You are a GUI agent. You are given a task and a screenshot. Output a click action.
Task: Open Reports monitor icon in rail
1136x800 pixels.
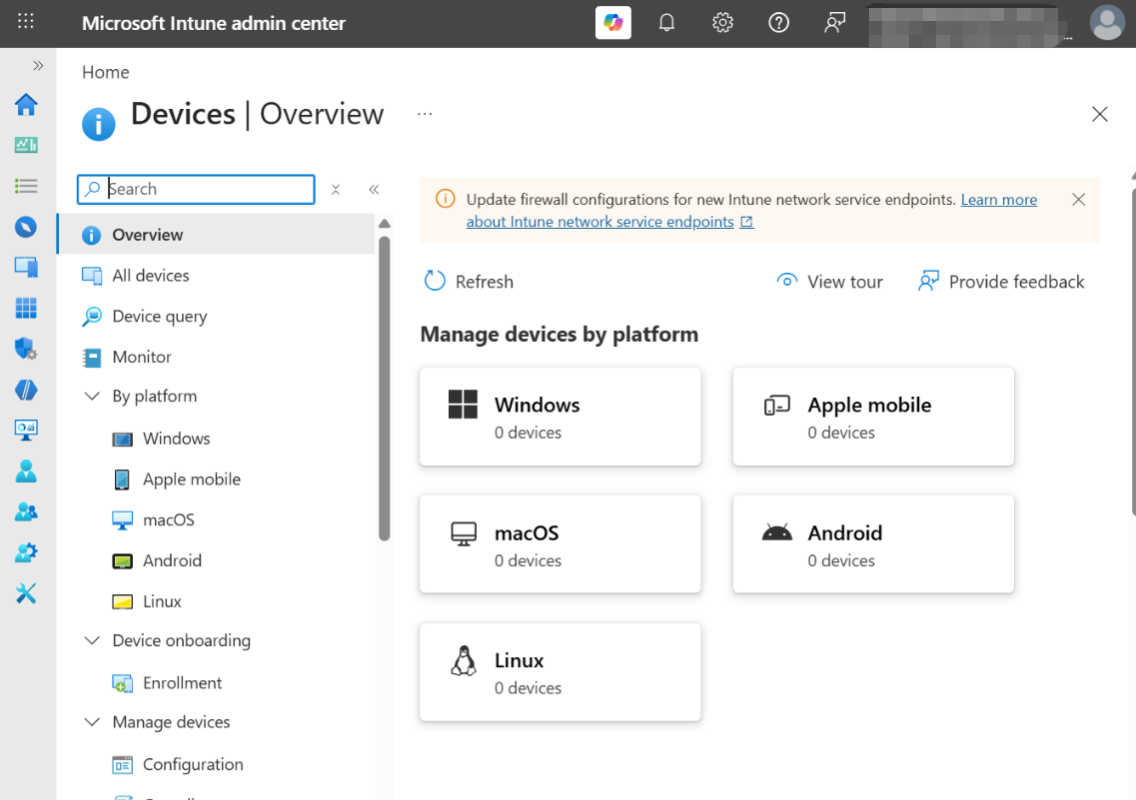pos(26,430)
